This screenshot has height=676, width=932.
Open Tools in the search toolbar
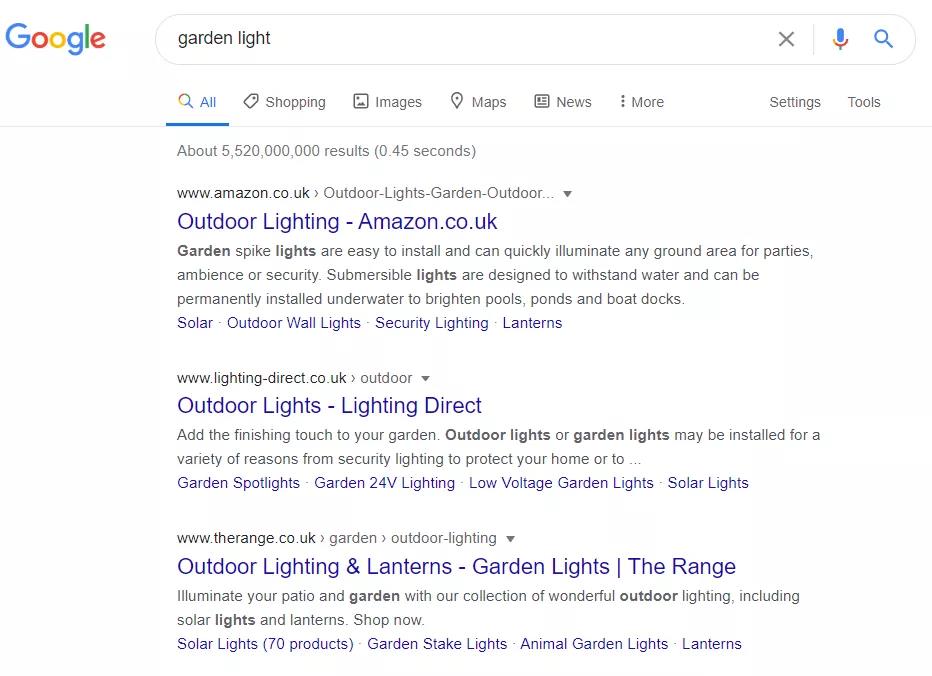(x=864, y=102)
